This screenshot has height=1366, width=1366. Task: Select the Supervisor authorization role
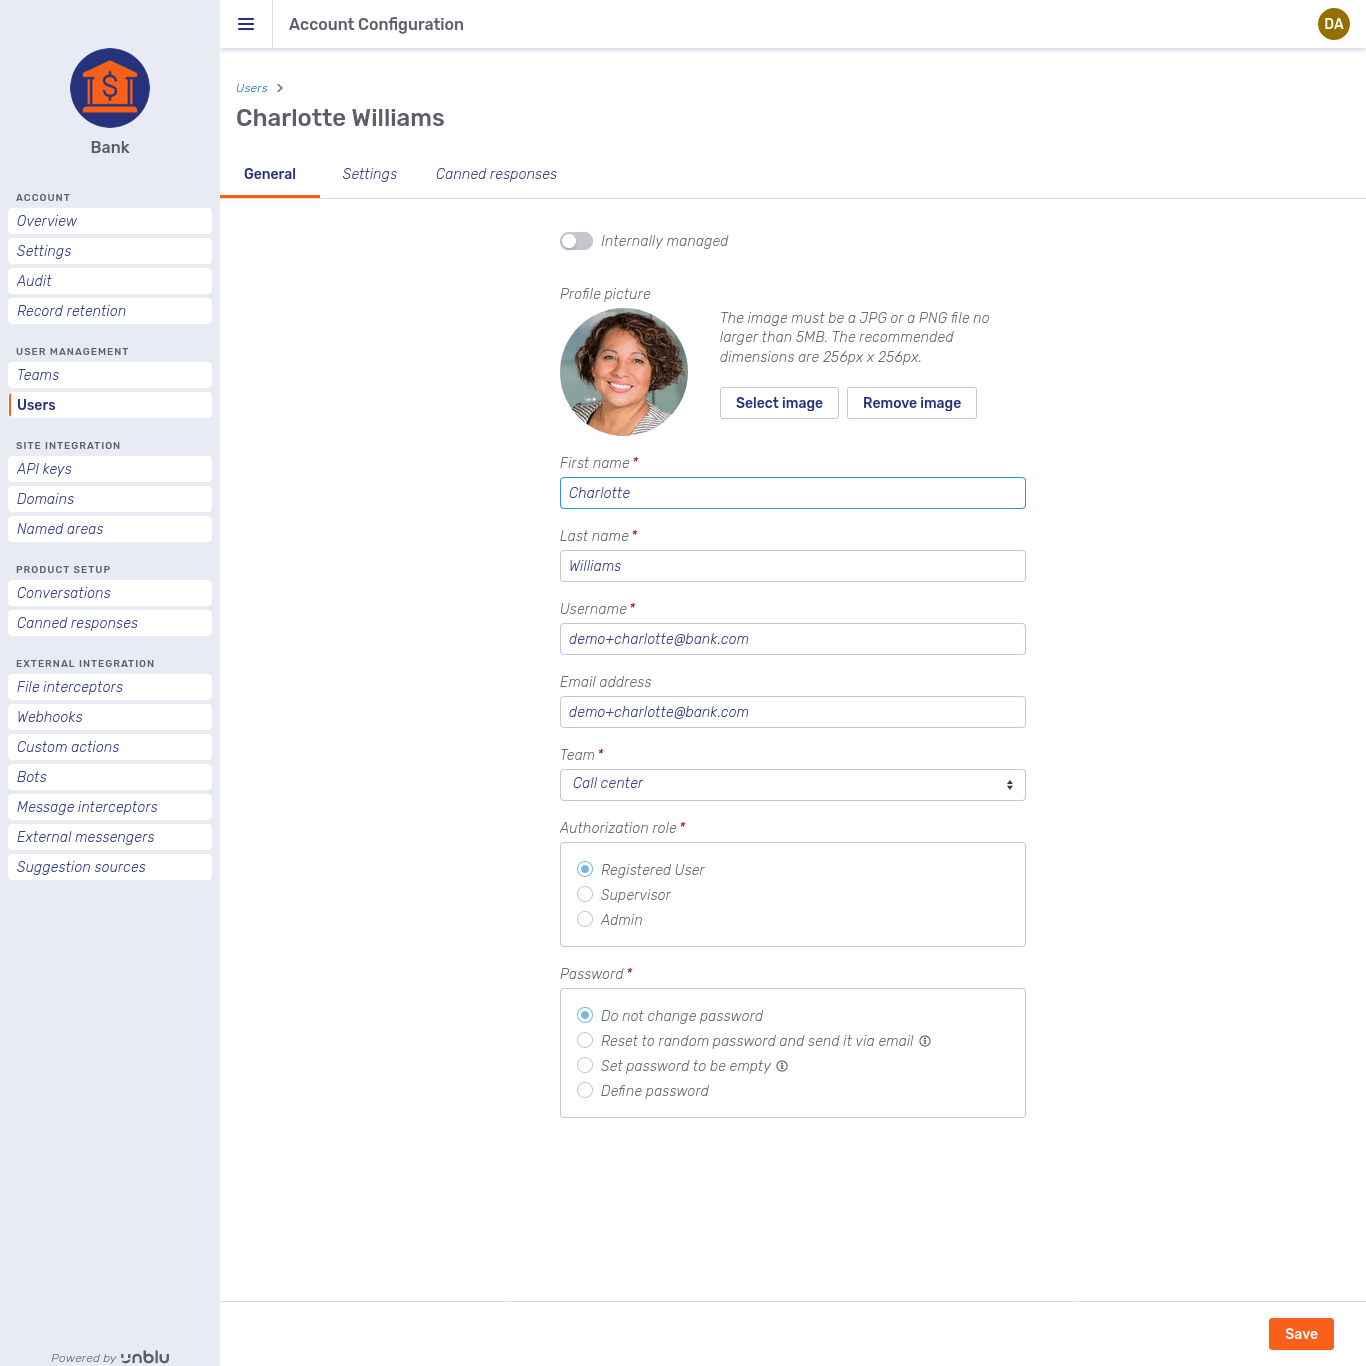click(585, 894)
